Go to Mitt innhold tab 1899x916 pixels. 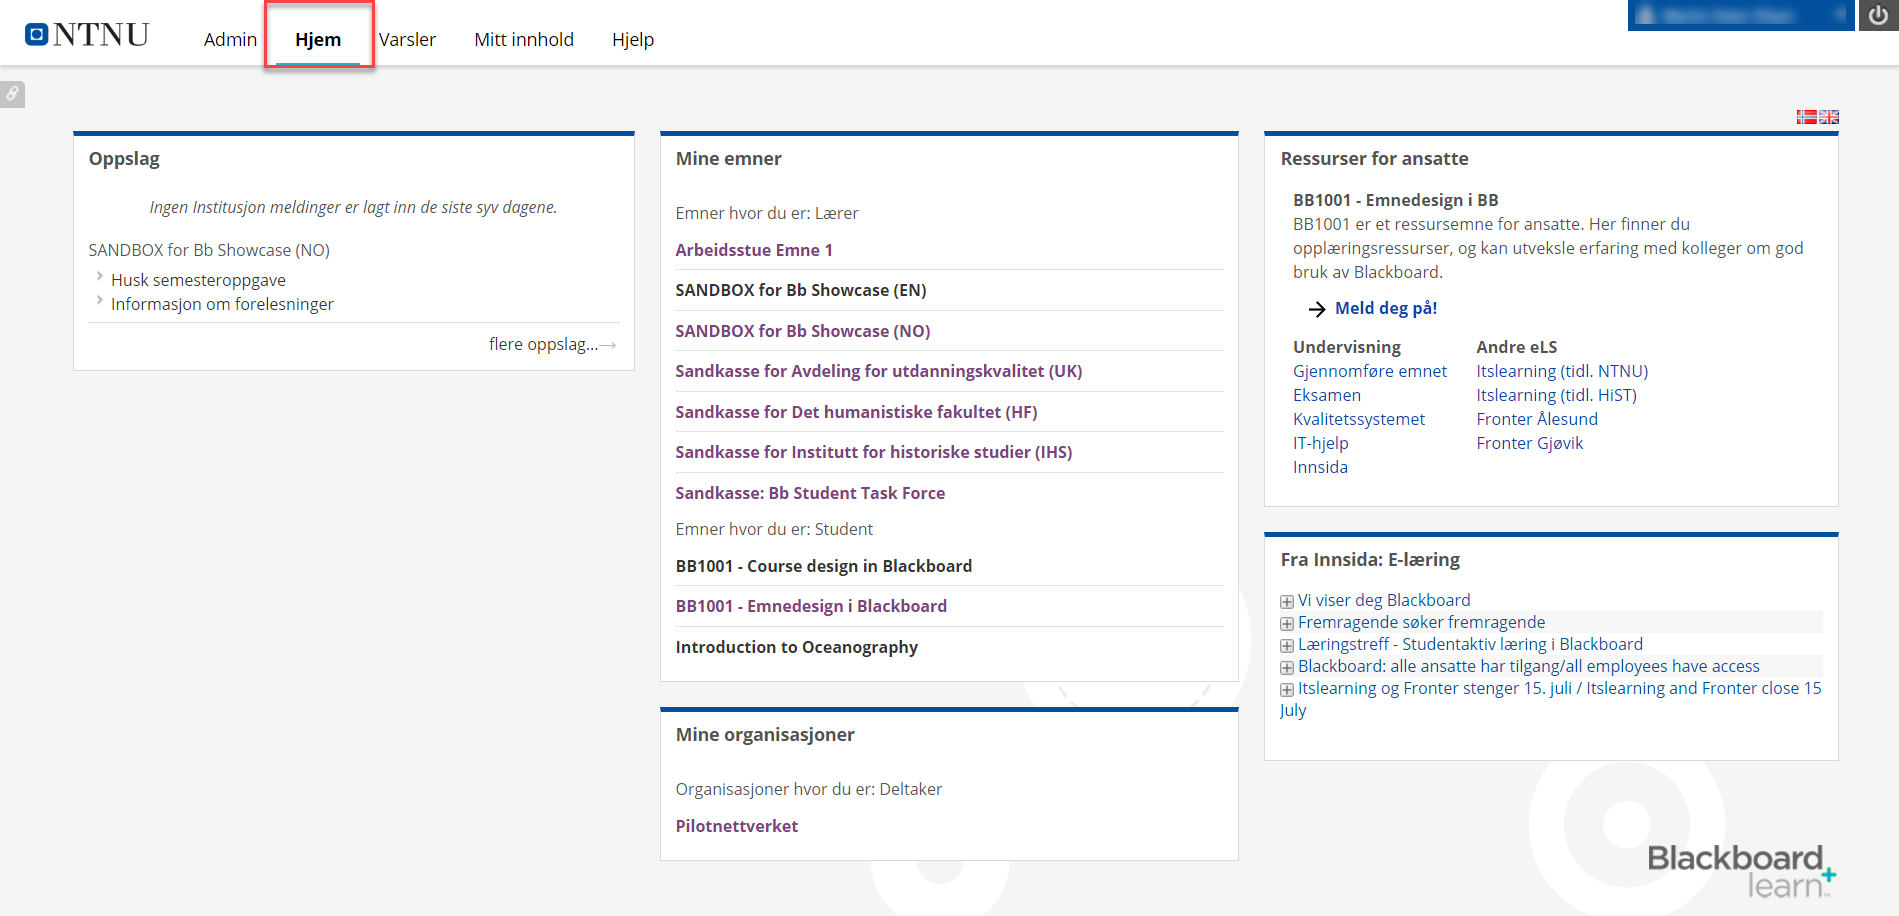[x=524, y=39]
